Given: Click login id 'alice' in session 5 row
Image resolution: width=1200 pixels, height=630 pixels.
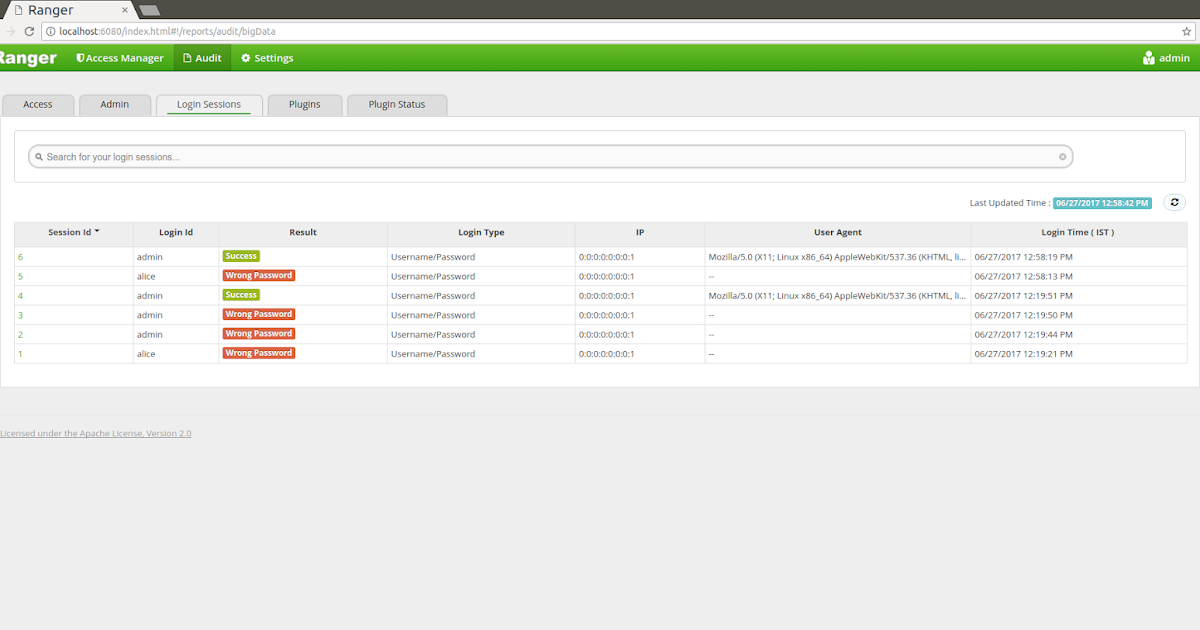Looking at the screenshot, I should coord(146,276).
